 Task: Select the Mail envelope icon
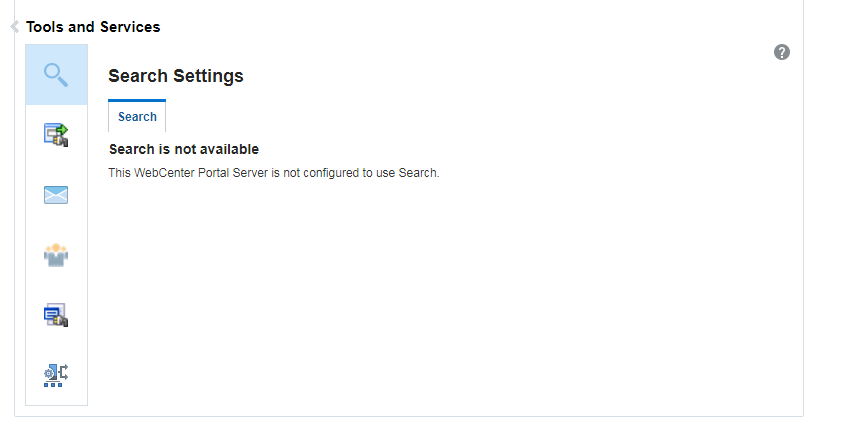coord(56,194)
